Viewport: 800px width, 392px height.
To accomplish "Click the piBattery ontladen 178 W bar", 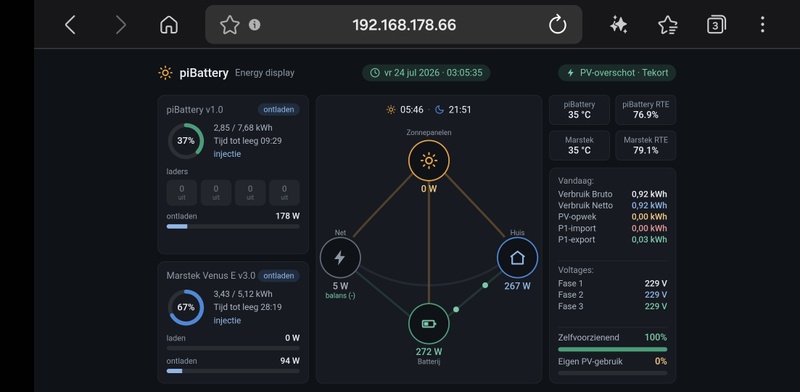I will pos(233,226).
